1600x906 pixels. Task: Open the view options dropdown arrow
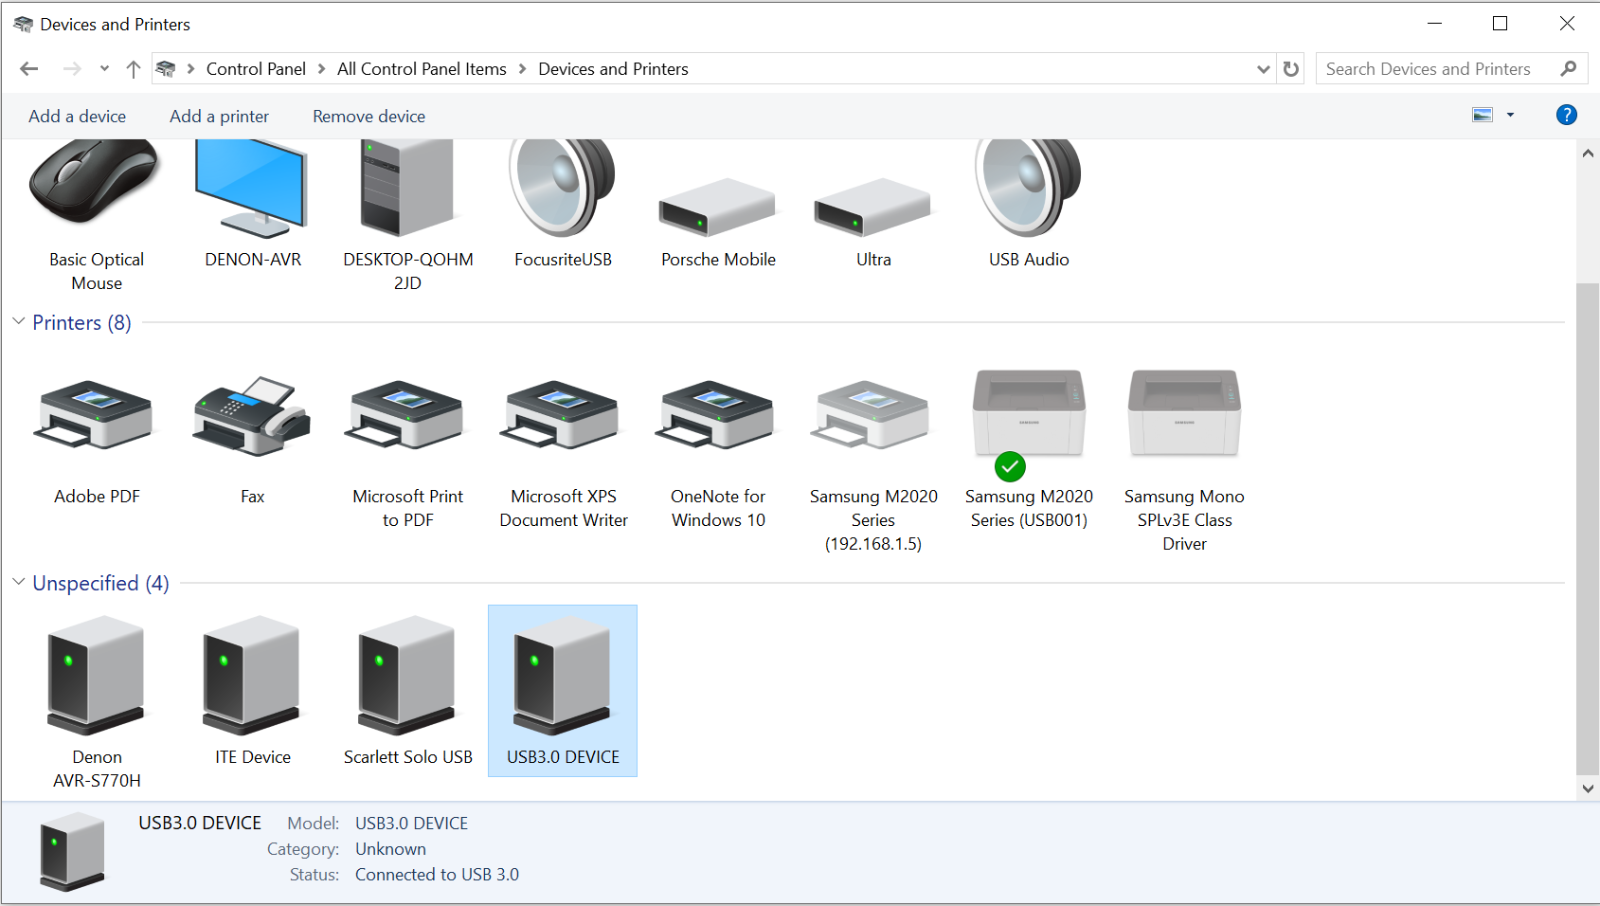[1510, 115]
